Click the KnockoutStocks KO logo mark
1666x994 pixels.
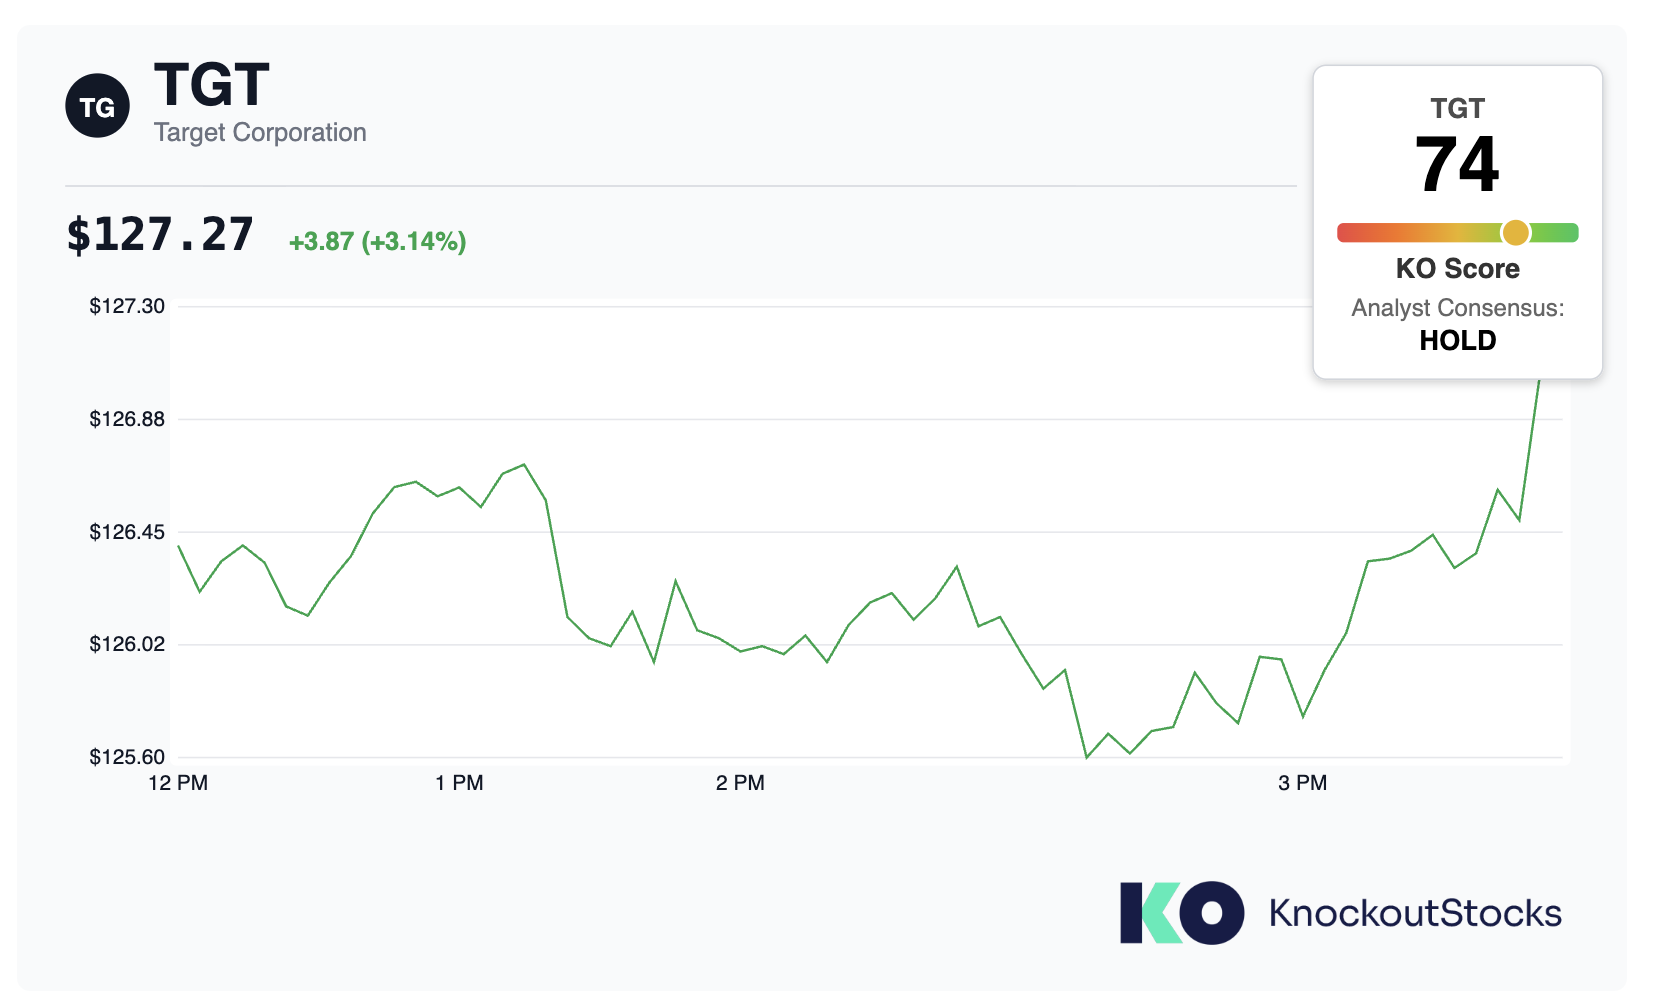(x=1182, y=912)
